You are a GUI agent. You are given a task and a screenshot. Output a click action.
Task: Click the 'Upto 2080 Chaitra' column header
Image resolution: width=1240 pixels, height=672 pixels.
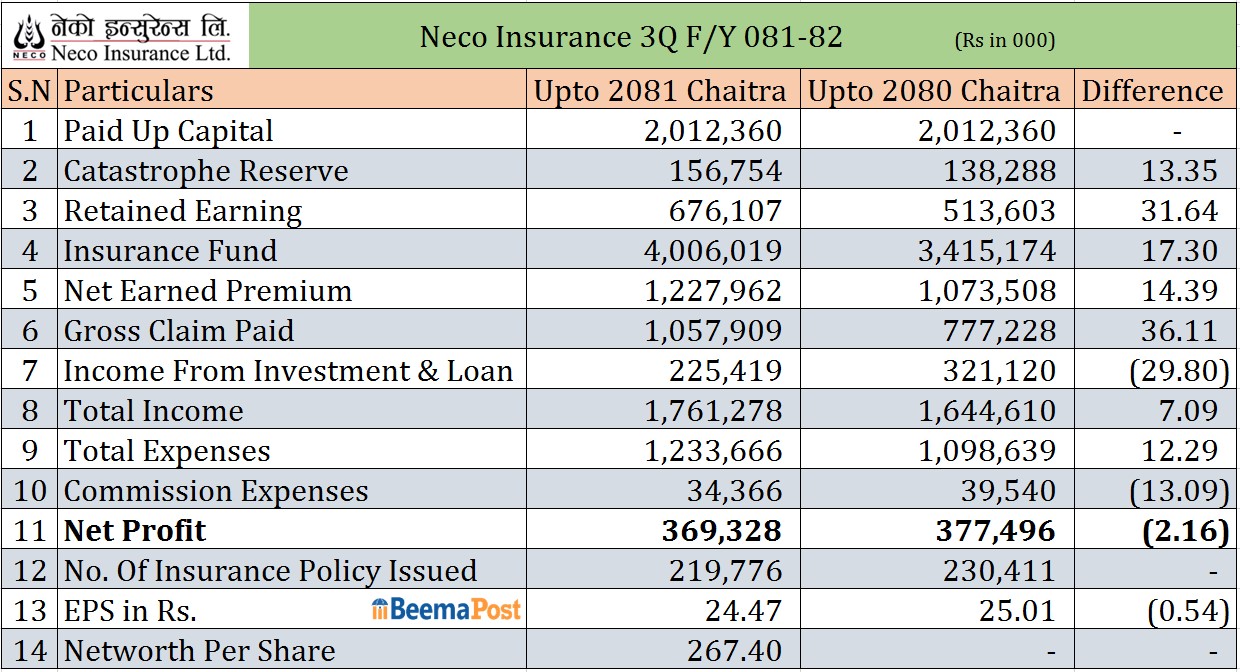pos(933,91)
